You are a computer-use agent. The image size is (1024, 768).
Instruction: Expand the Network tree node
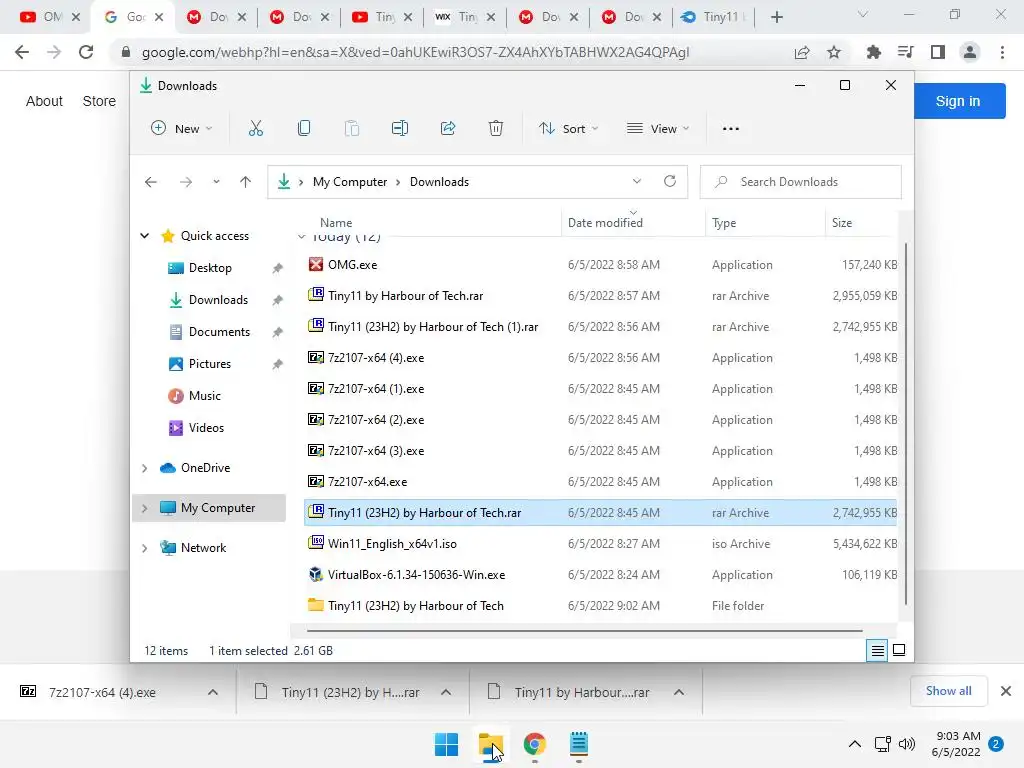tap(144, 548)
